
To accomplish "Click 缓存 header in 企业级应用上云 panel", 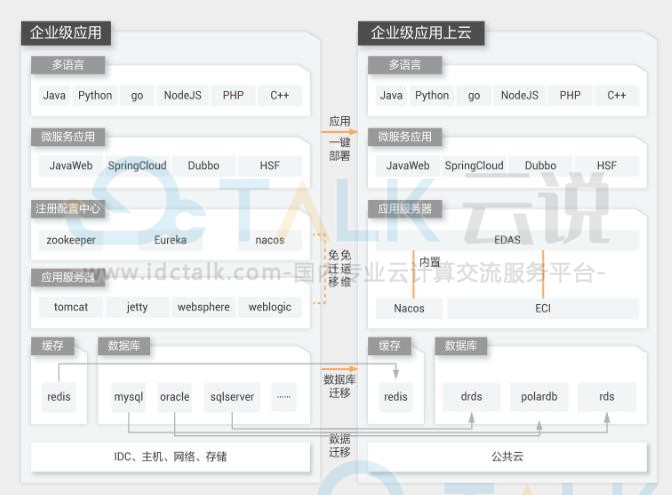I will [390, 346].
